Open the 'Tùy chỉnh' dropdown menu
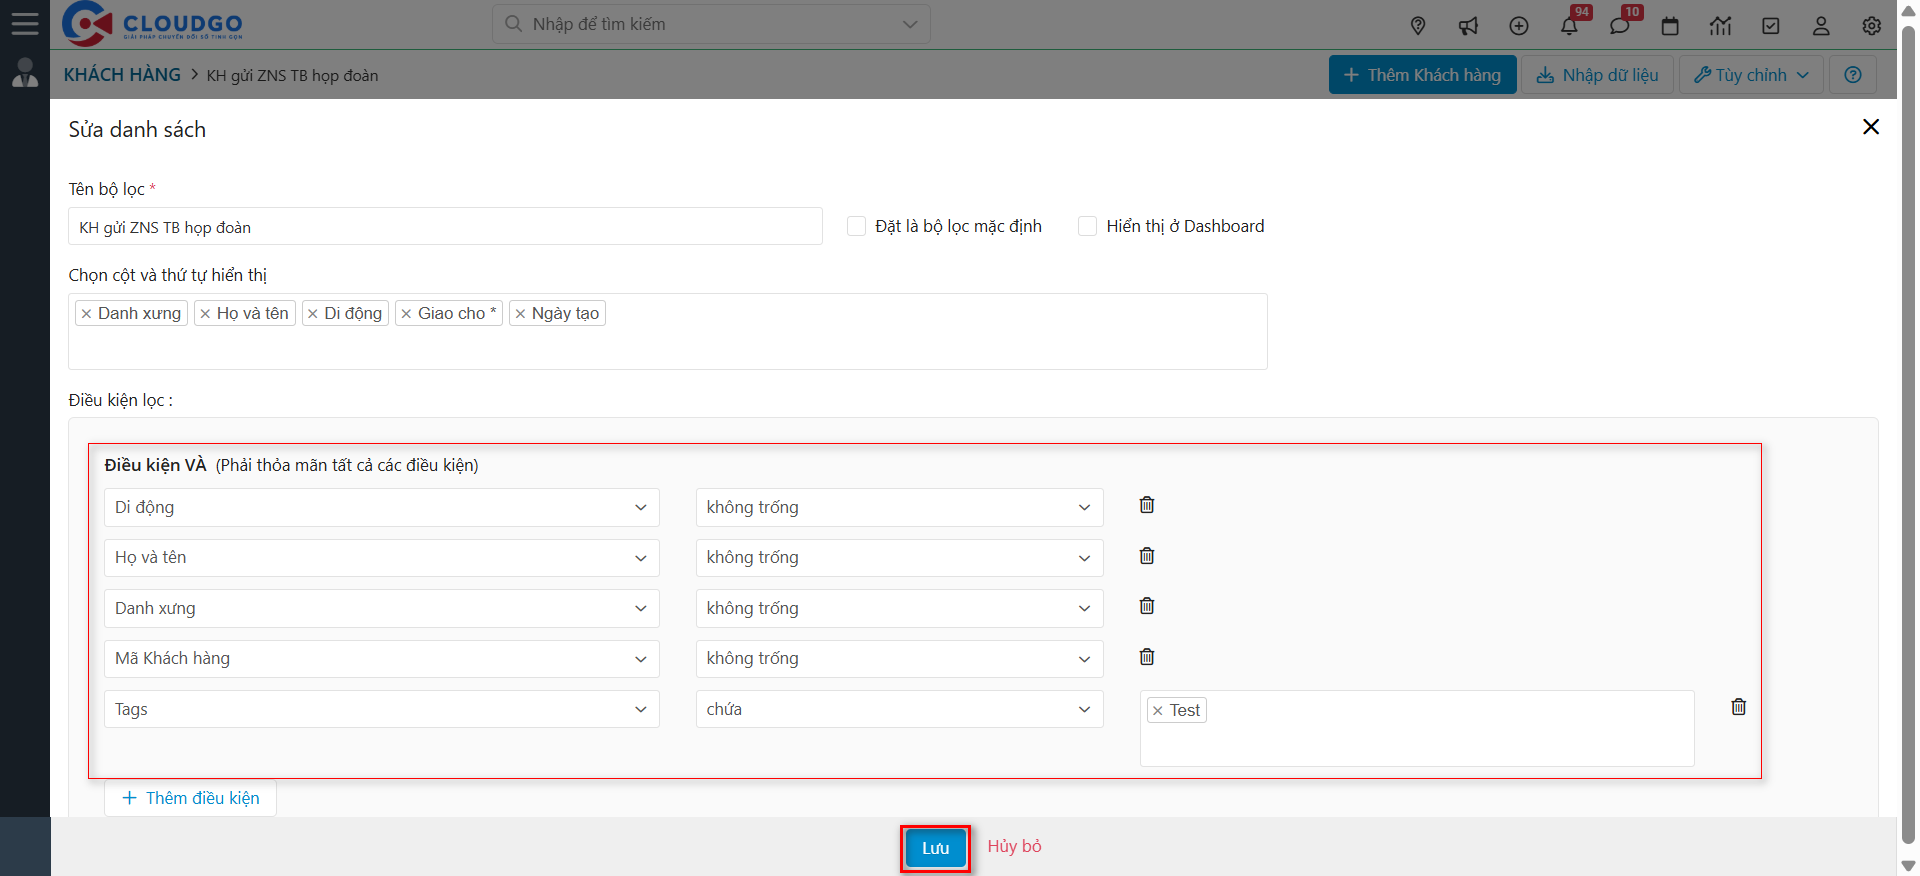 coord(1751,75)
